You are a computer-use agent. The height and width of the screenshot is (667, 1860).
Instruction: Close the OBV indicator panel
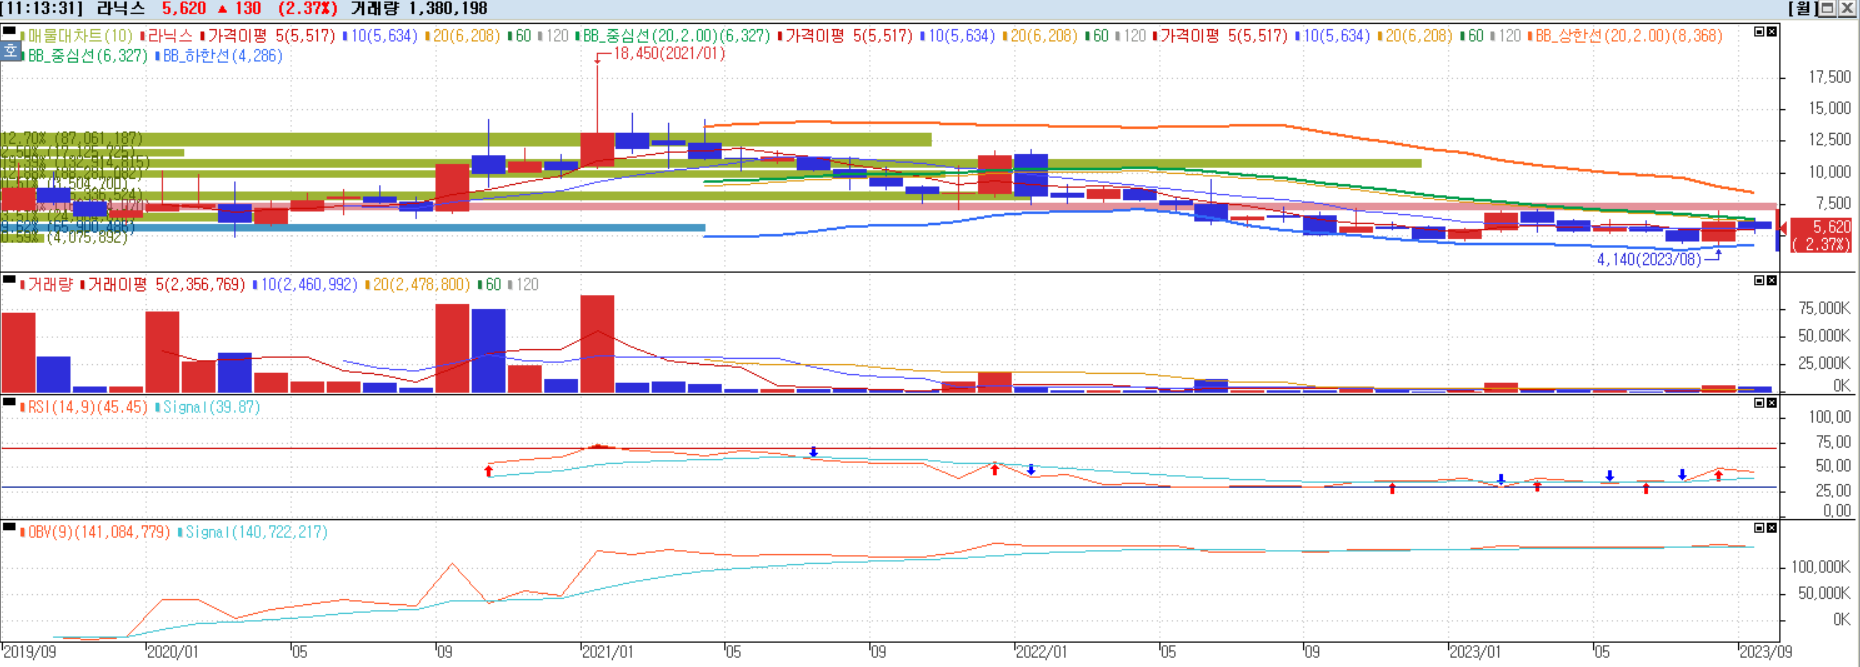(1771, 528)
